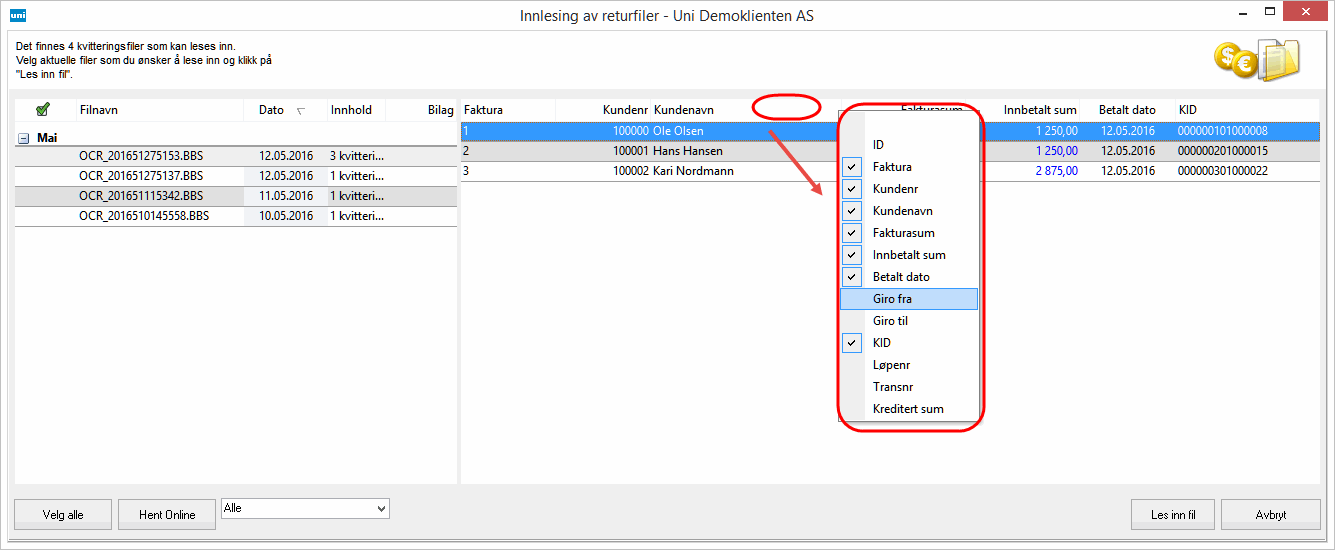Click the uni application icon in title bar
Image resolution: width=1335 pixels, height=550 pixels.
pos(18,15)
